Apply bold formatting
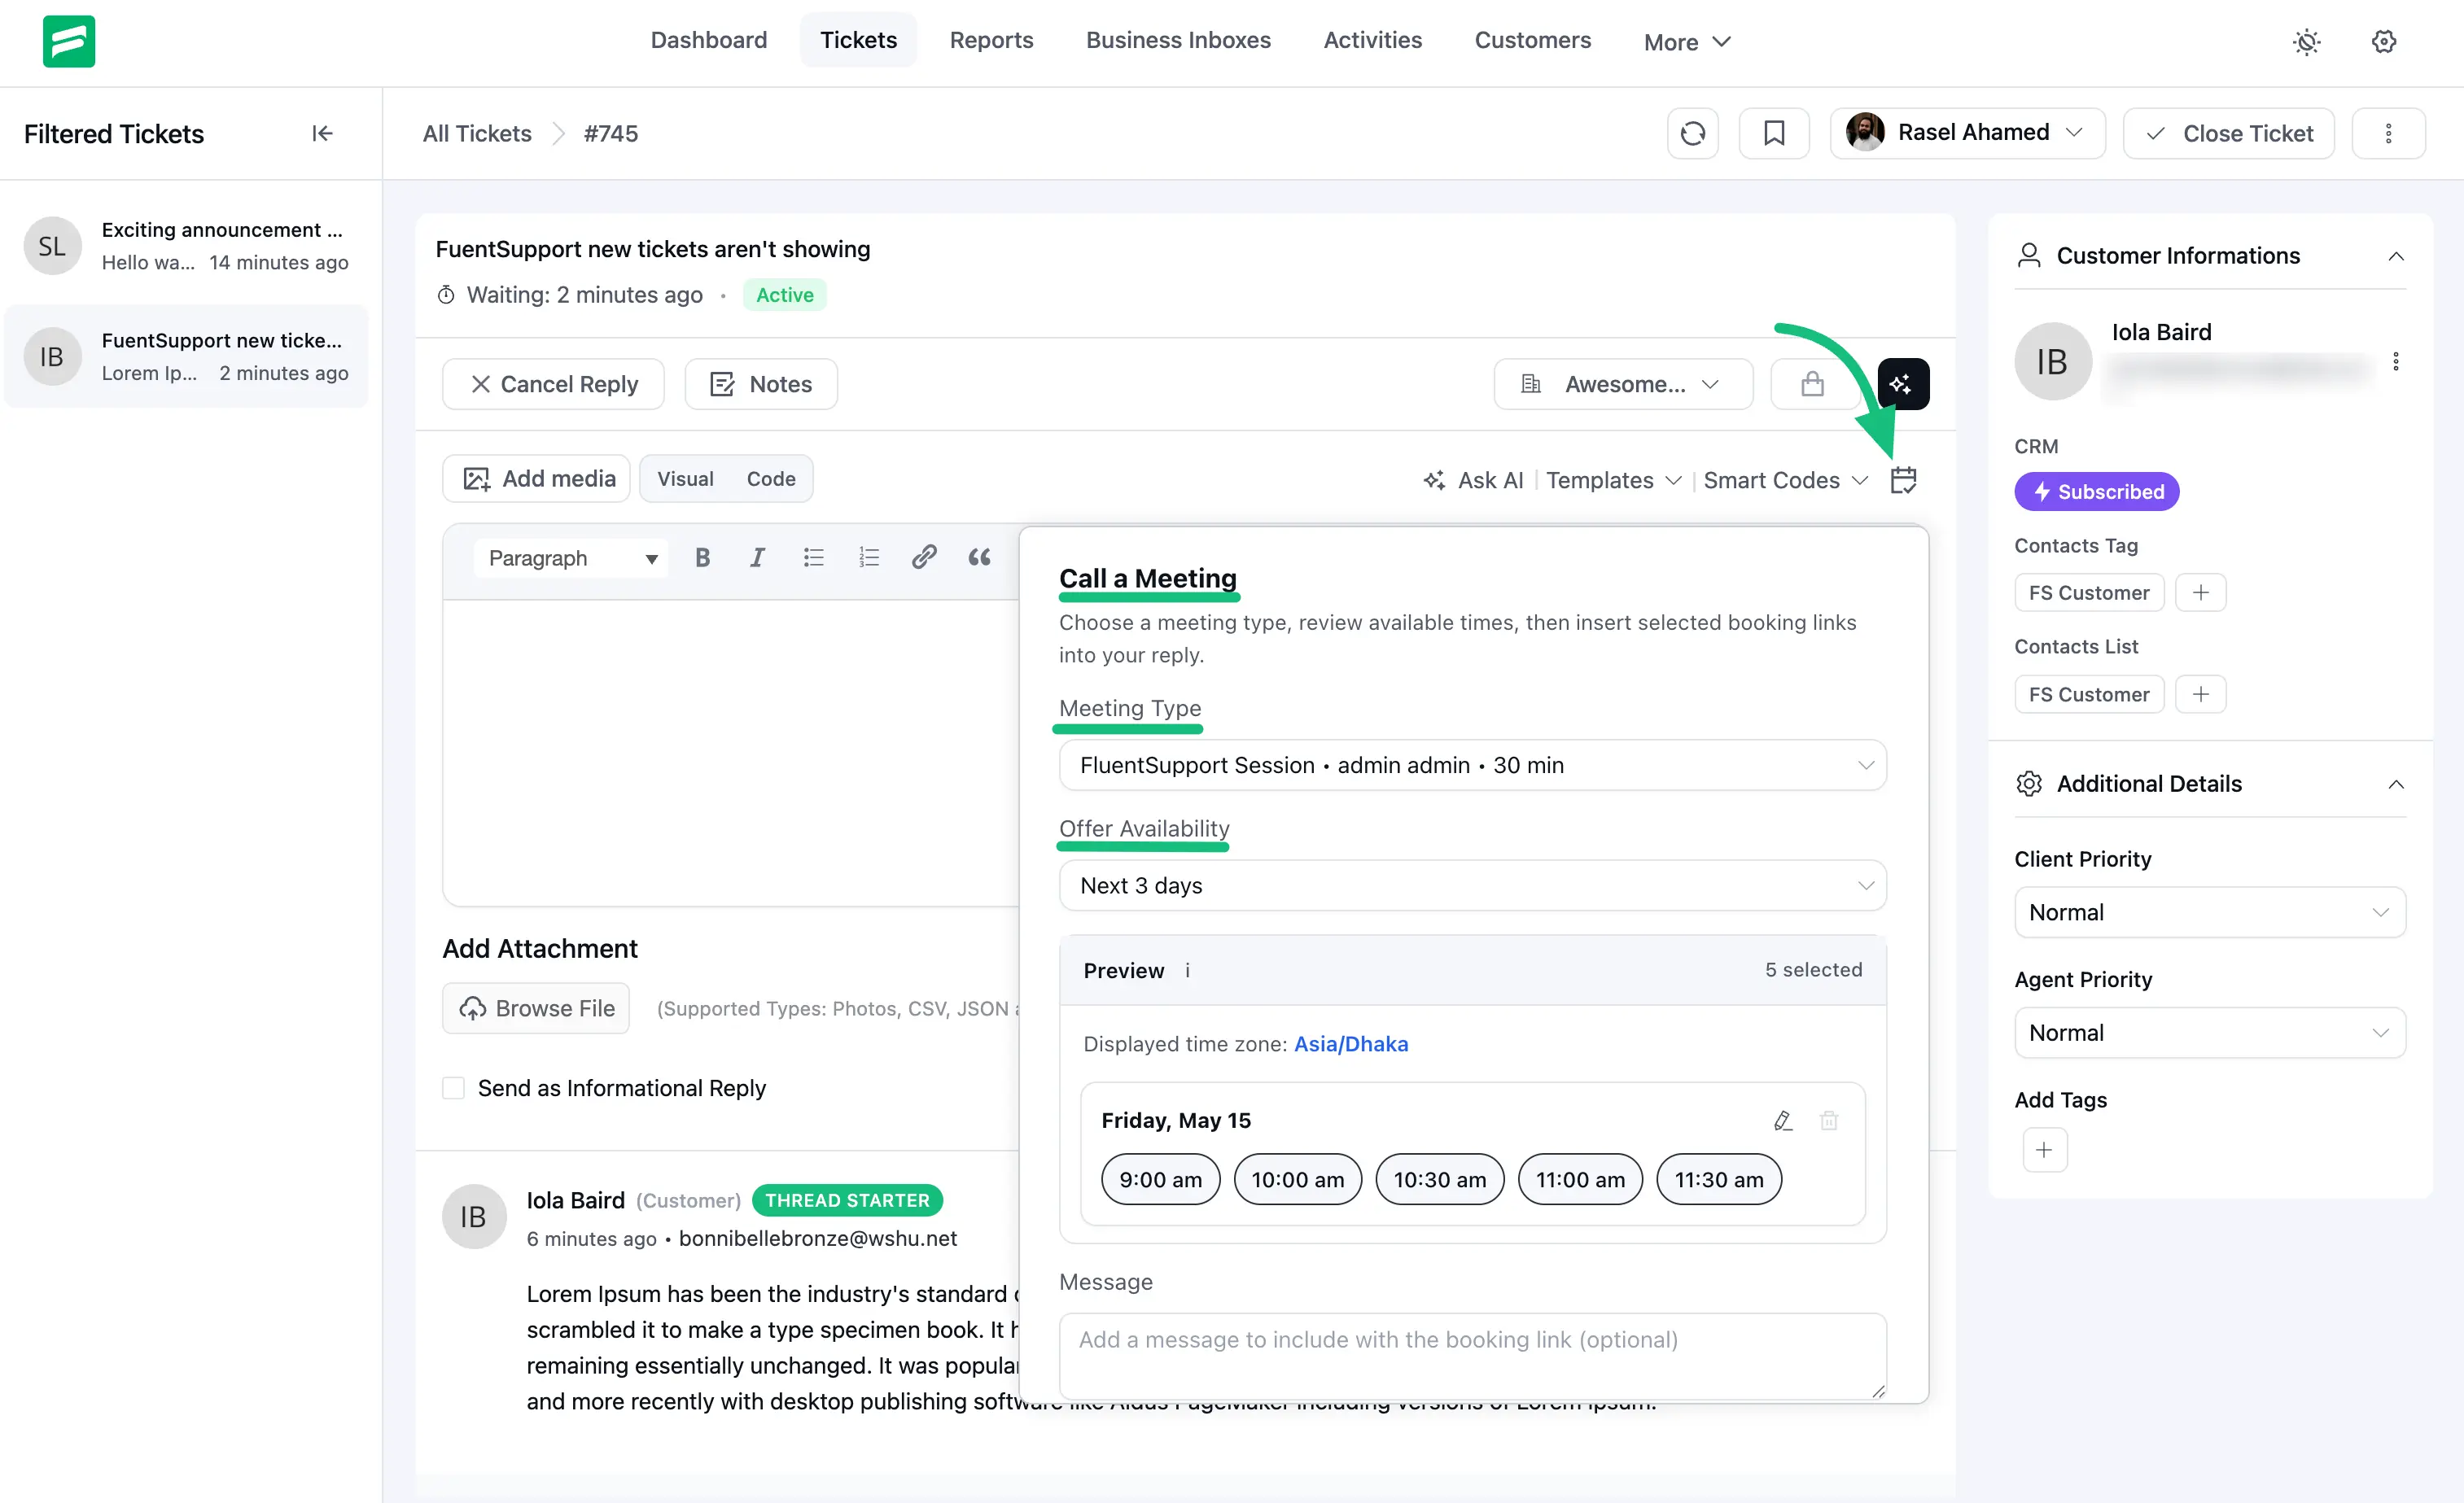The height and width of the screenshot is (1503, 2464). pyautogui.click(x=702, y=558)
